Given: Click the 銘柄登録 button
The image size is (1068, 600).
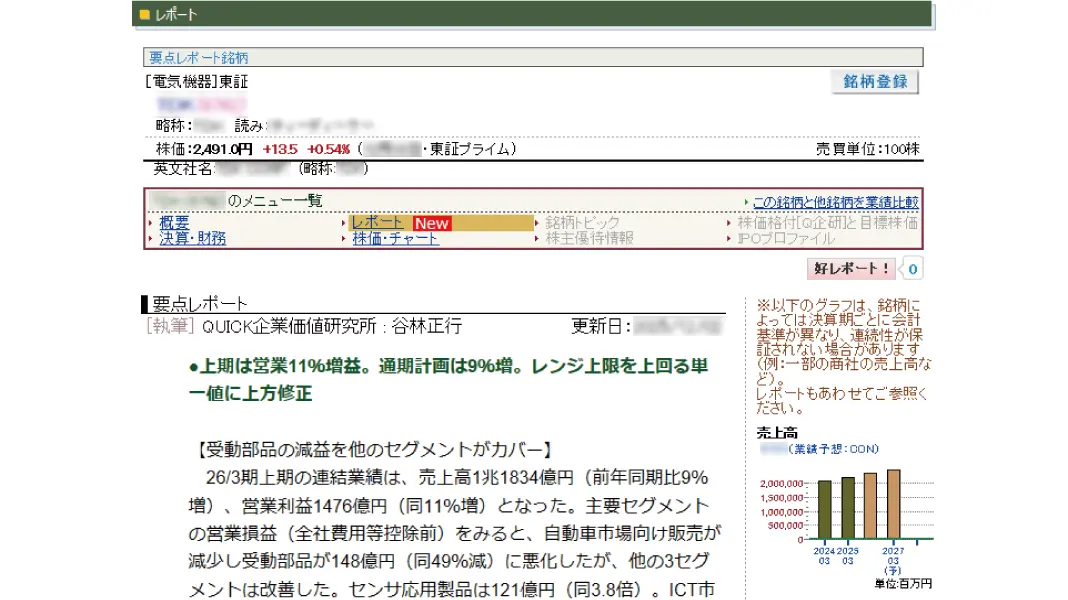Looking at the screenshot, I should 875,82.
